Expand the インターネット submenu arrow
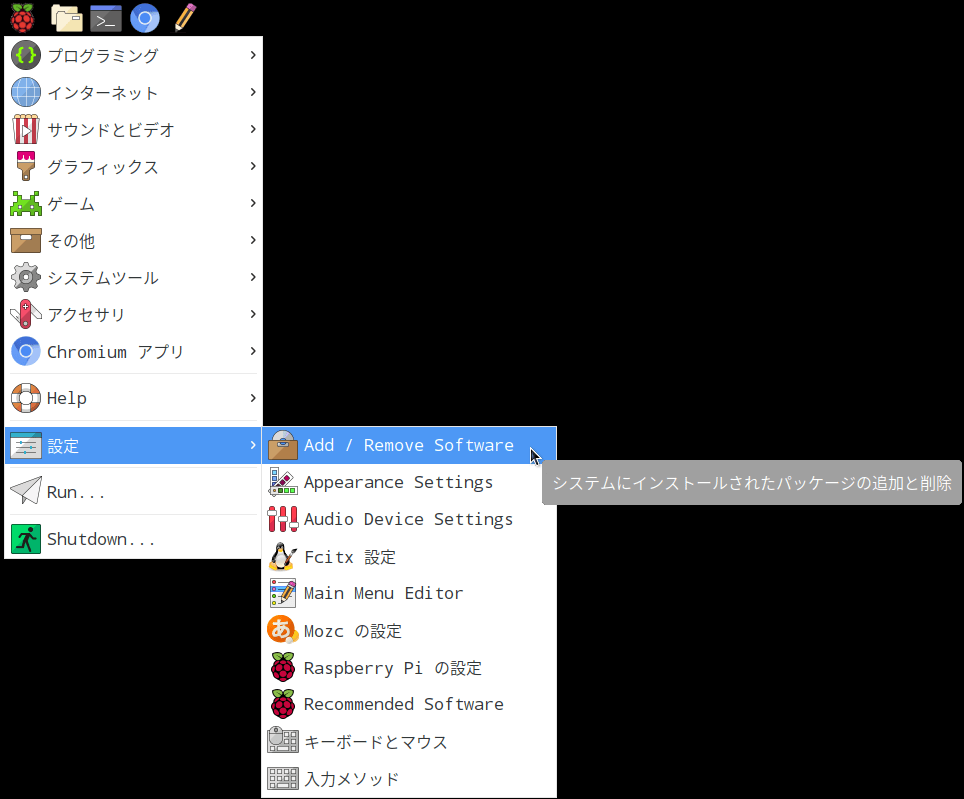 click(x=253, y=92)
